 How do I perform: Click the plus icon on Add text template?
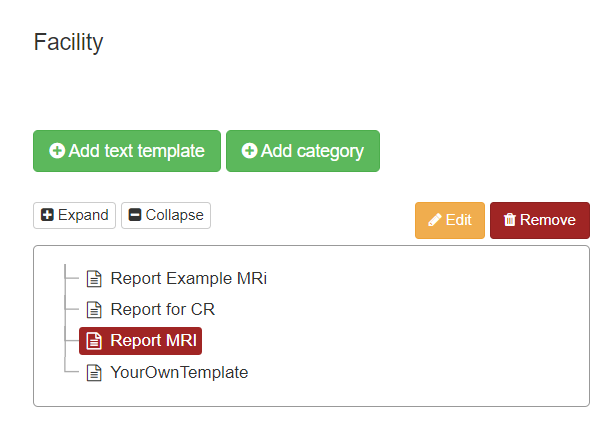point(57,151)
